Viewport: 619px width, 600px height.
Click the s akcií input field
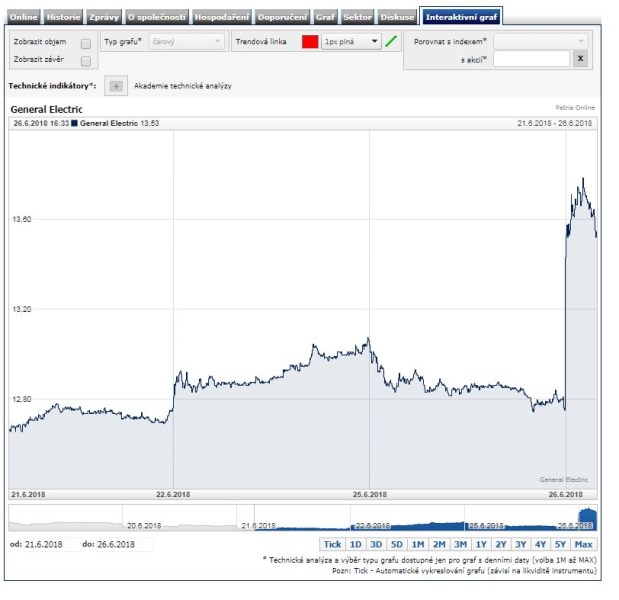530,59
